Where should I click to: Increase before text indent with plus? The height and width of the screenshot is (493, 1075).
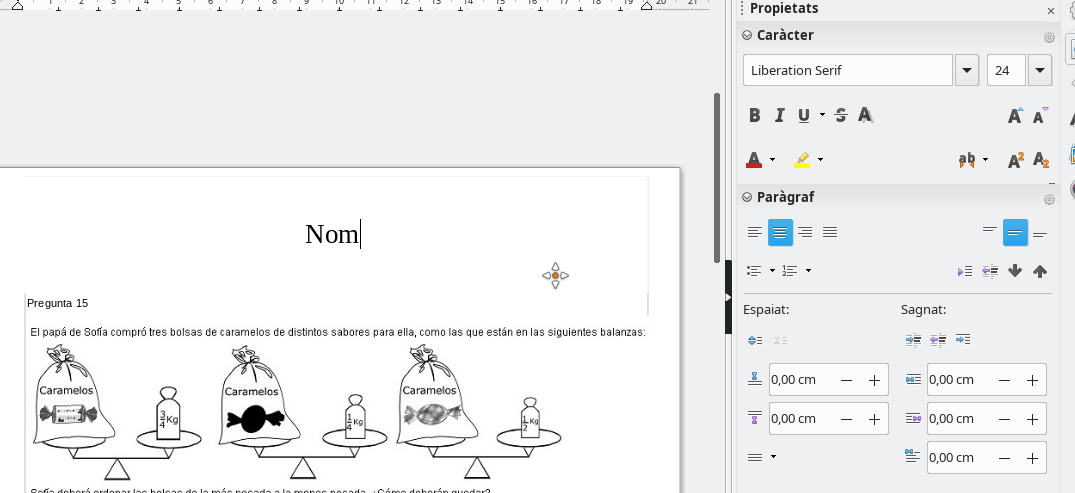[1032, 380]
